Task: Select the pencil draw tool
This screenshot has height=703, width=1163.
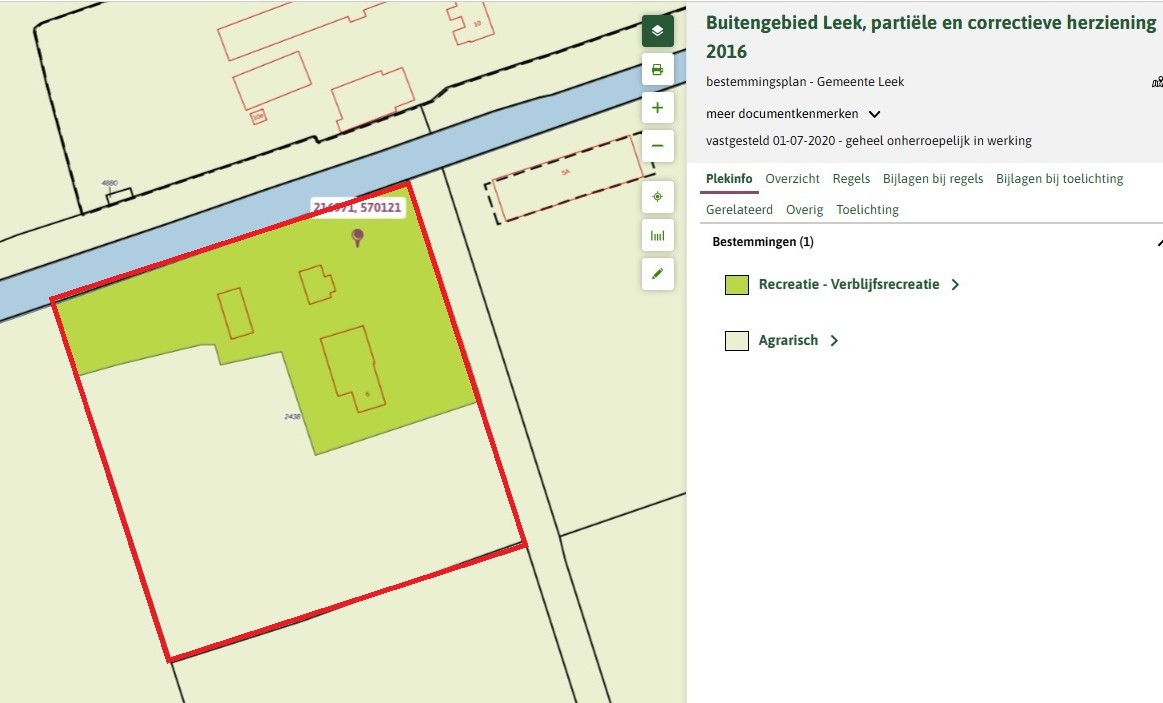Action: 657,274
